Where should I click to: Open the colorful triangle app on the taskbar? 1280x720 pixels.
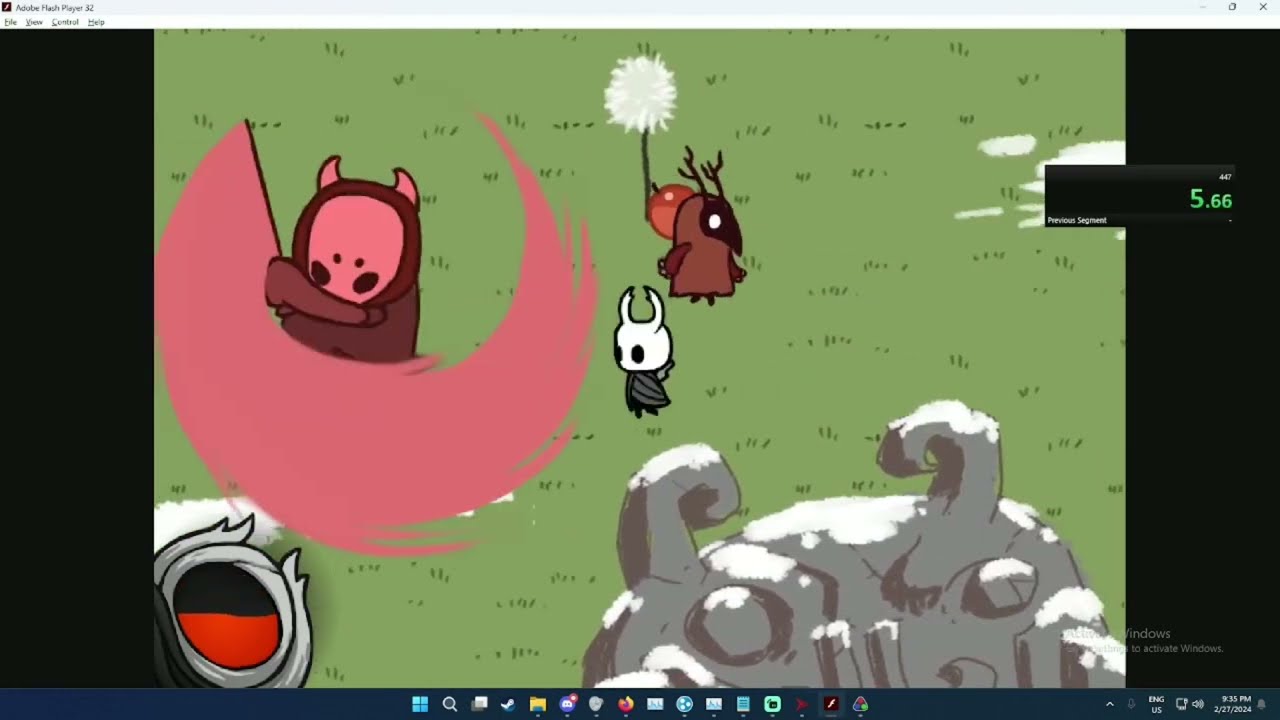pos(860,704)
